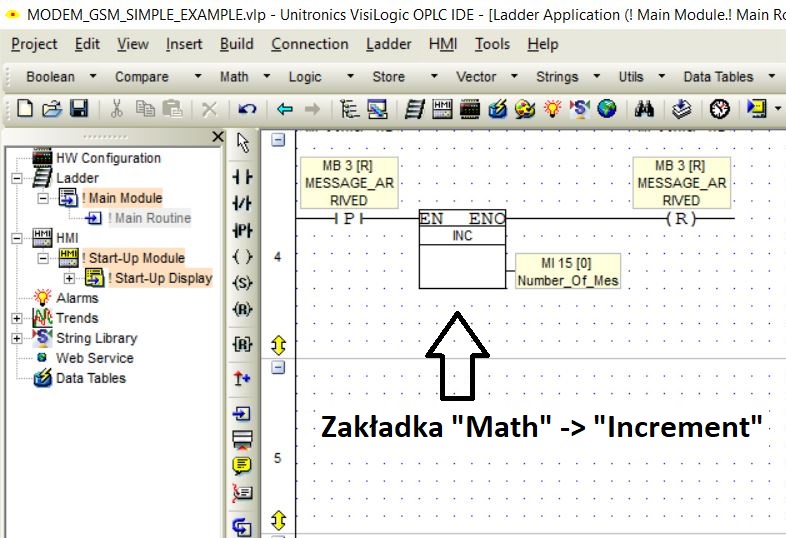Image resolution: width=786 pixels, height=538 pixels.
Task: Select the reset coil on rung 4
Action: point(681,219)
